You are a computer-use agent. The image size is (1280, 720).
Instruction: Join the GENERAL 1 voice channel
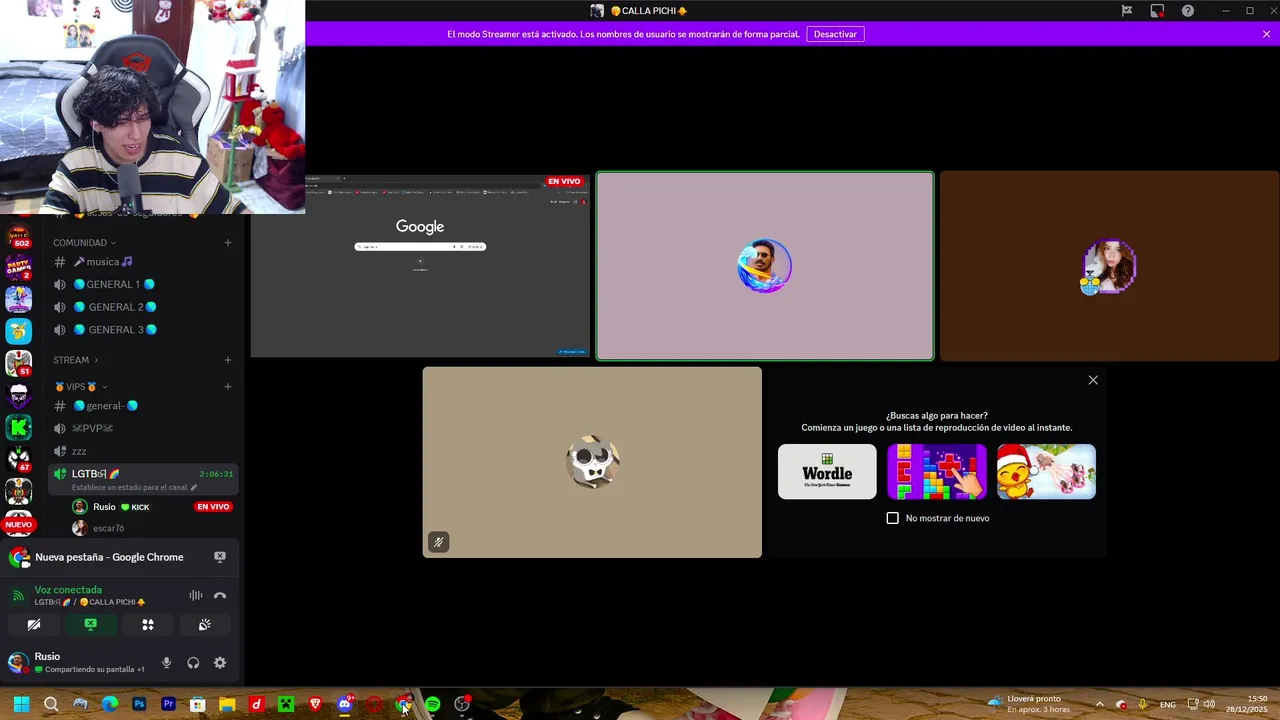pyautogui.click(x=143, y=284)
